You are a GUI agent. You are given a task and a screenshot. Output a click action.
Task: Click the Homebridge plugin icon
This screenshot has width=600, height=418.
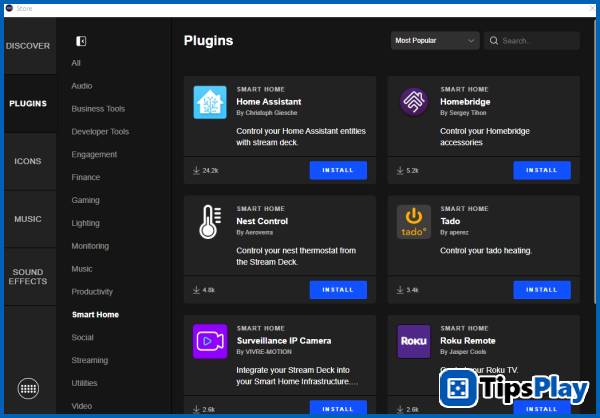coord(414,102)
